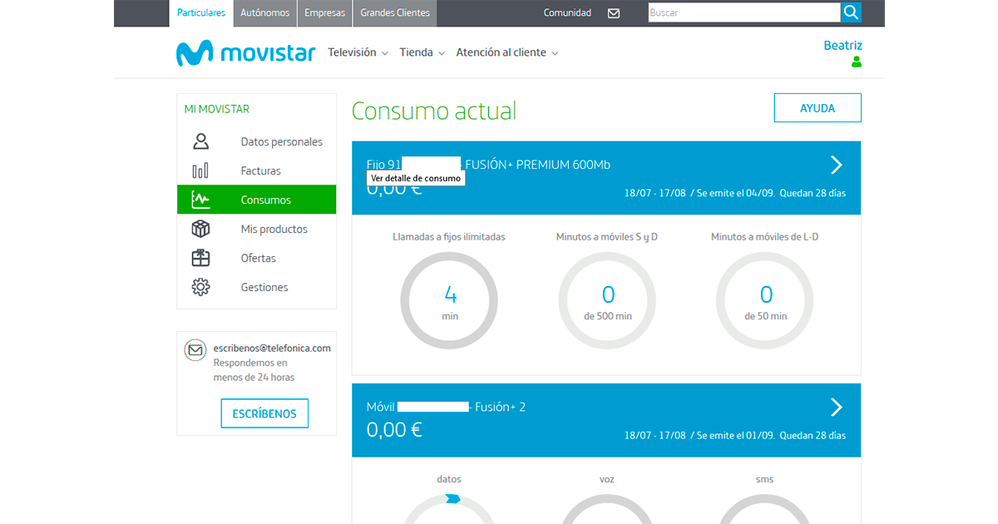The height and width of the screenshot is (524, 998).
Task: Click the Datos personales person icon
Action: [201, 142]
